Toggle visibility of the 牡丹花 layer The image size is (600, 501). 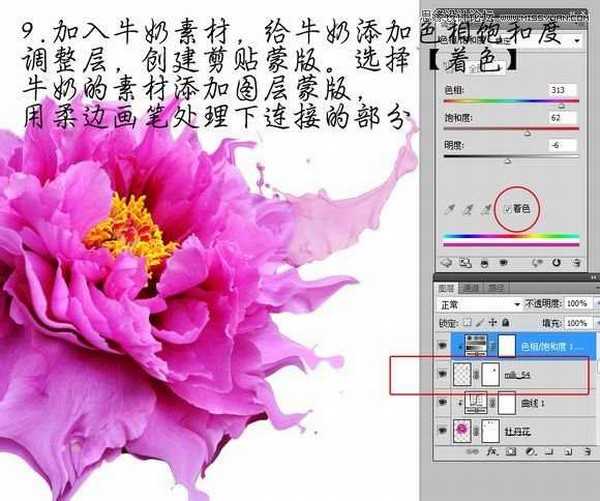click(x=443, y=431)
